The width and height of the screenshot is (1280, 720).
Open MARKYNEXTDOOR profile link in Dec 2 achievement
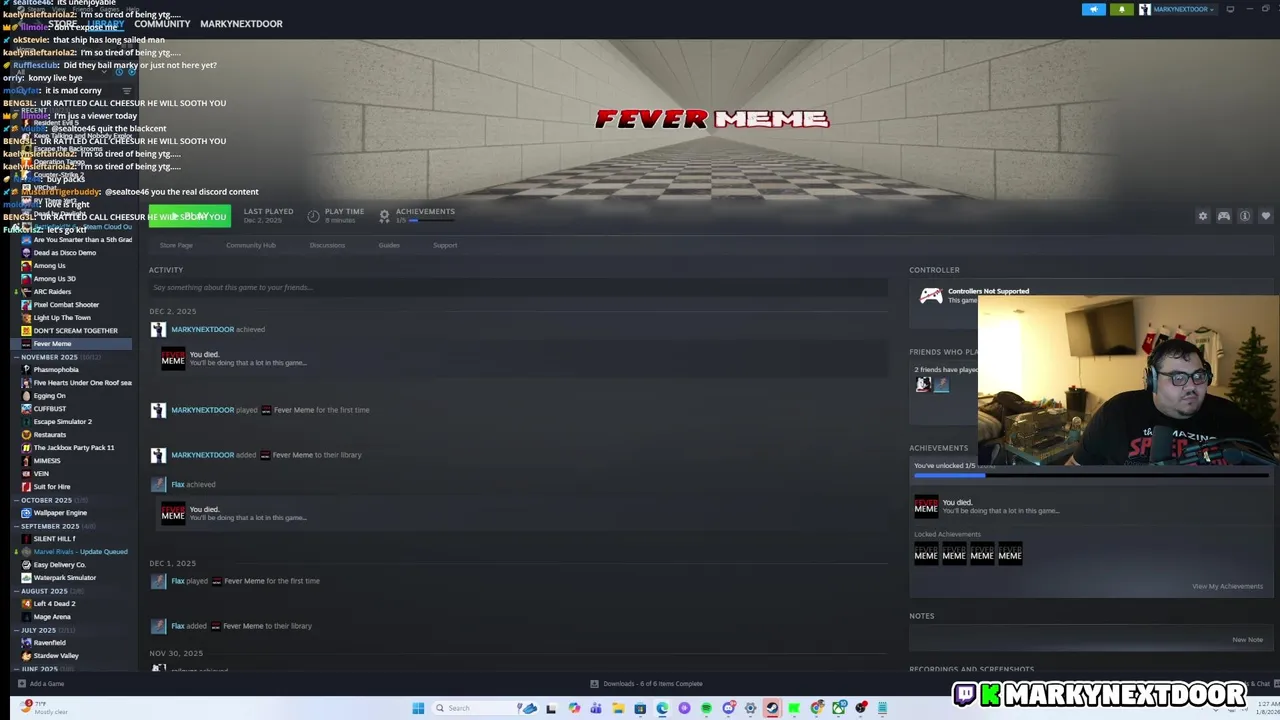tap(202, 329)
